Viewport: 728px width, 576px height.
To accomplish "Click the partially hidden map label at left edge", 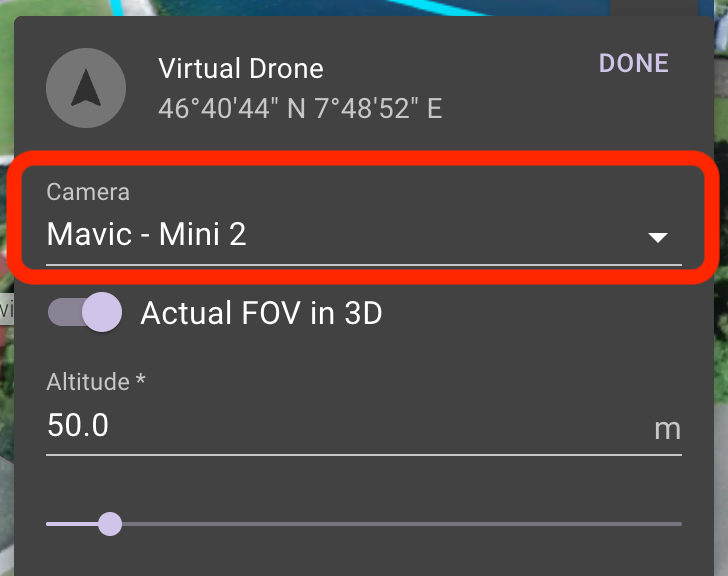I will click(x=6, y=308).
